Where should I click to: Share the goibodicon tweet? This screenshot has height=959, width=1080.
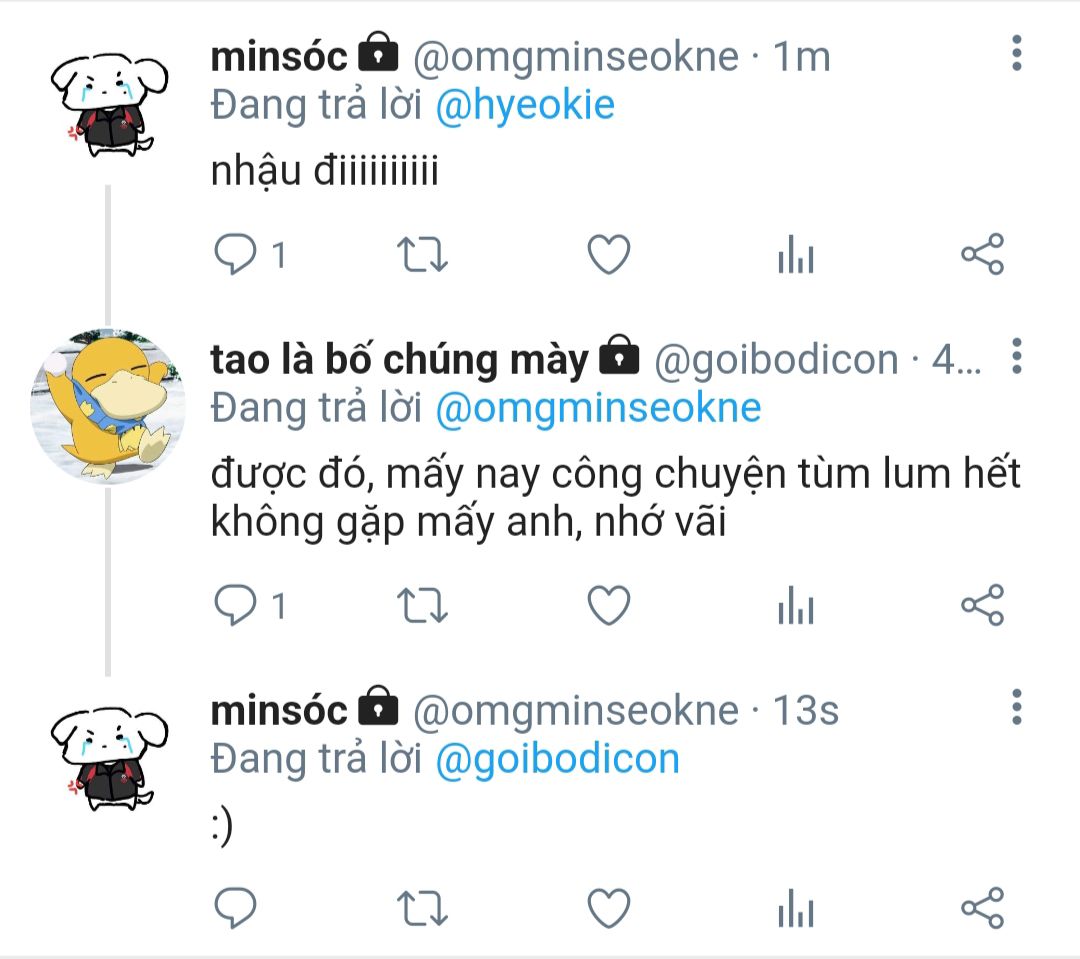(x=983, y=605)
